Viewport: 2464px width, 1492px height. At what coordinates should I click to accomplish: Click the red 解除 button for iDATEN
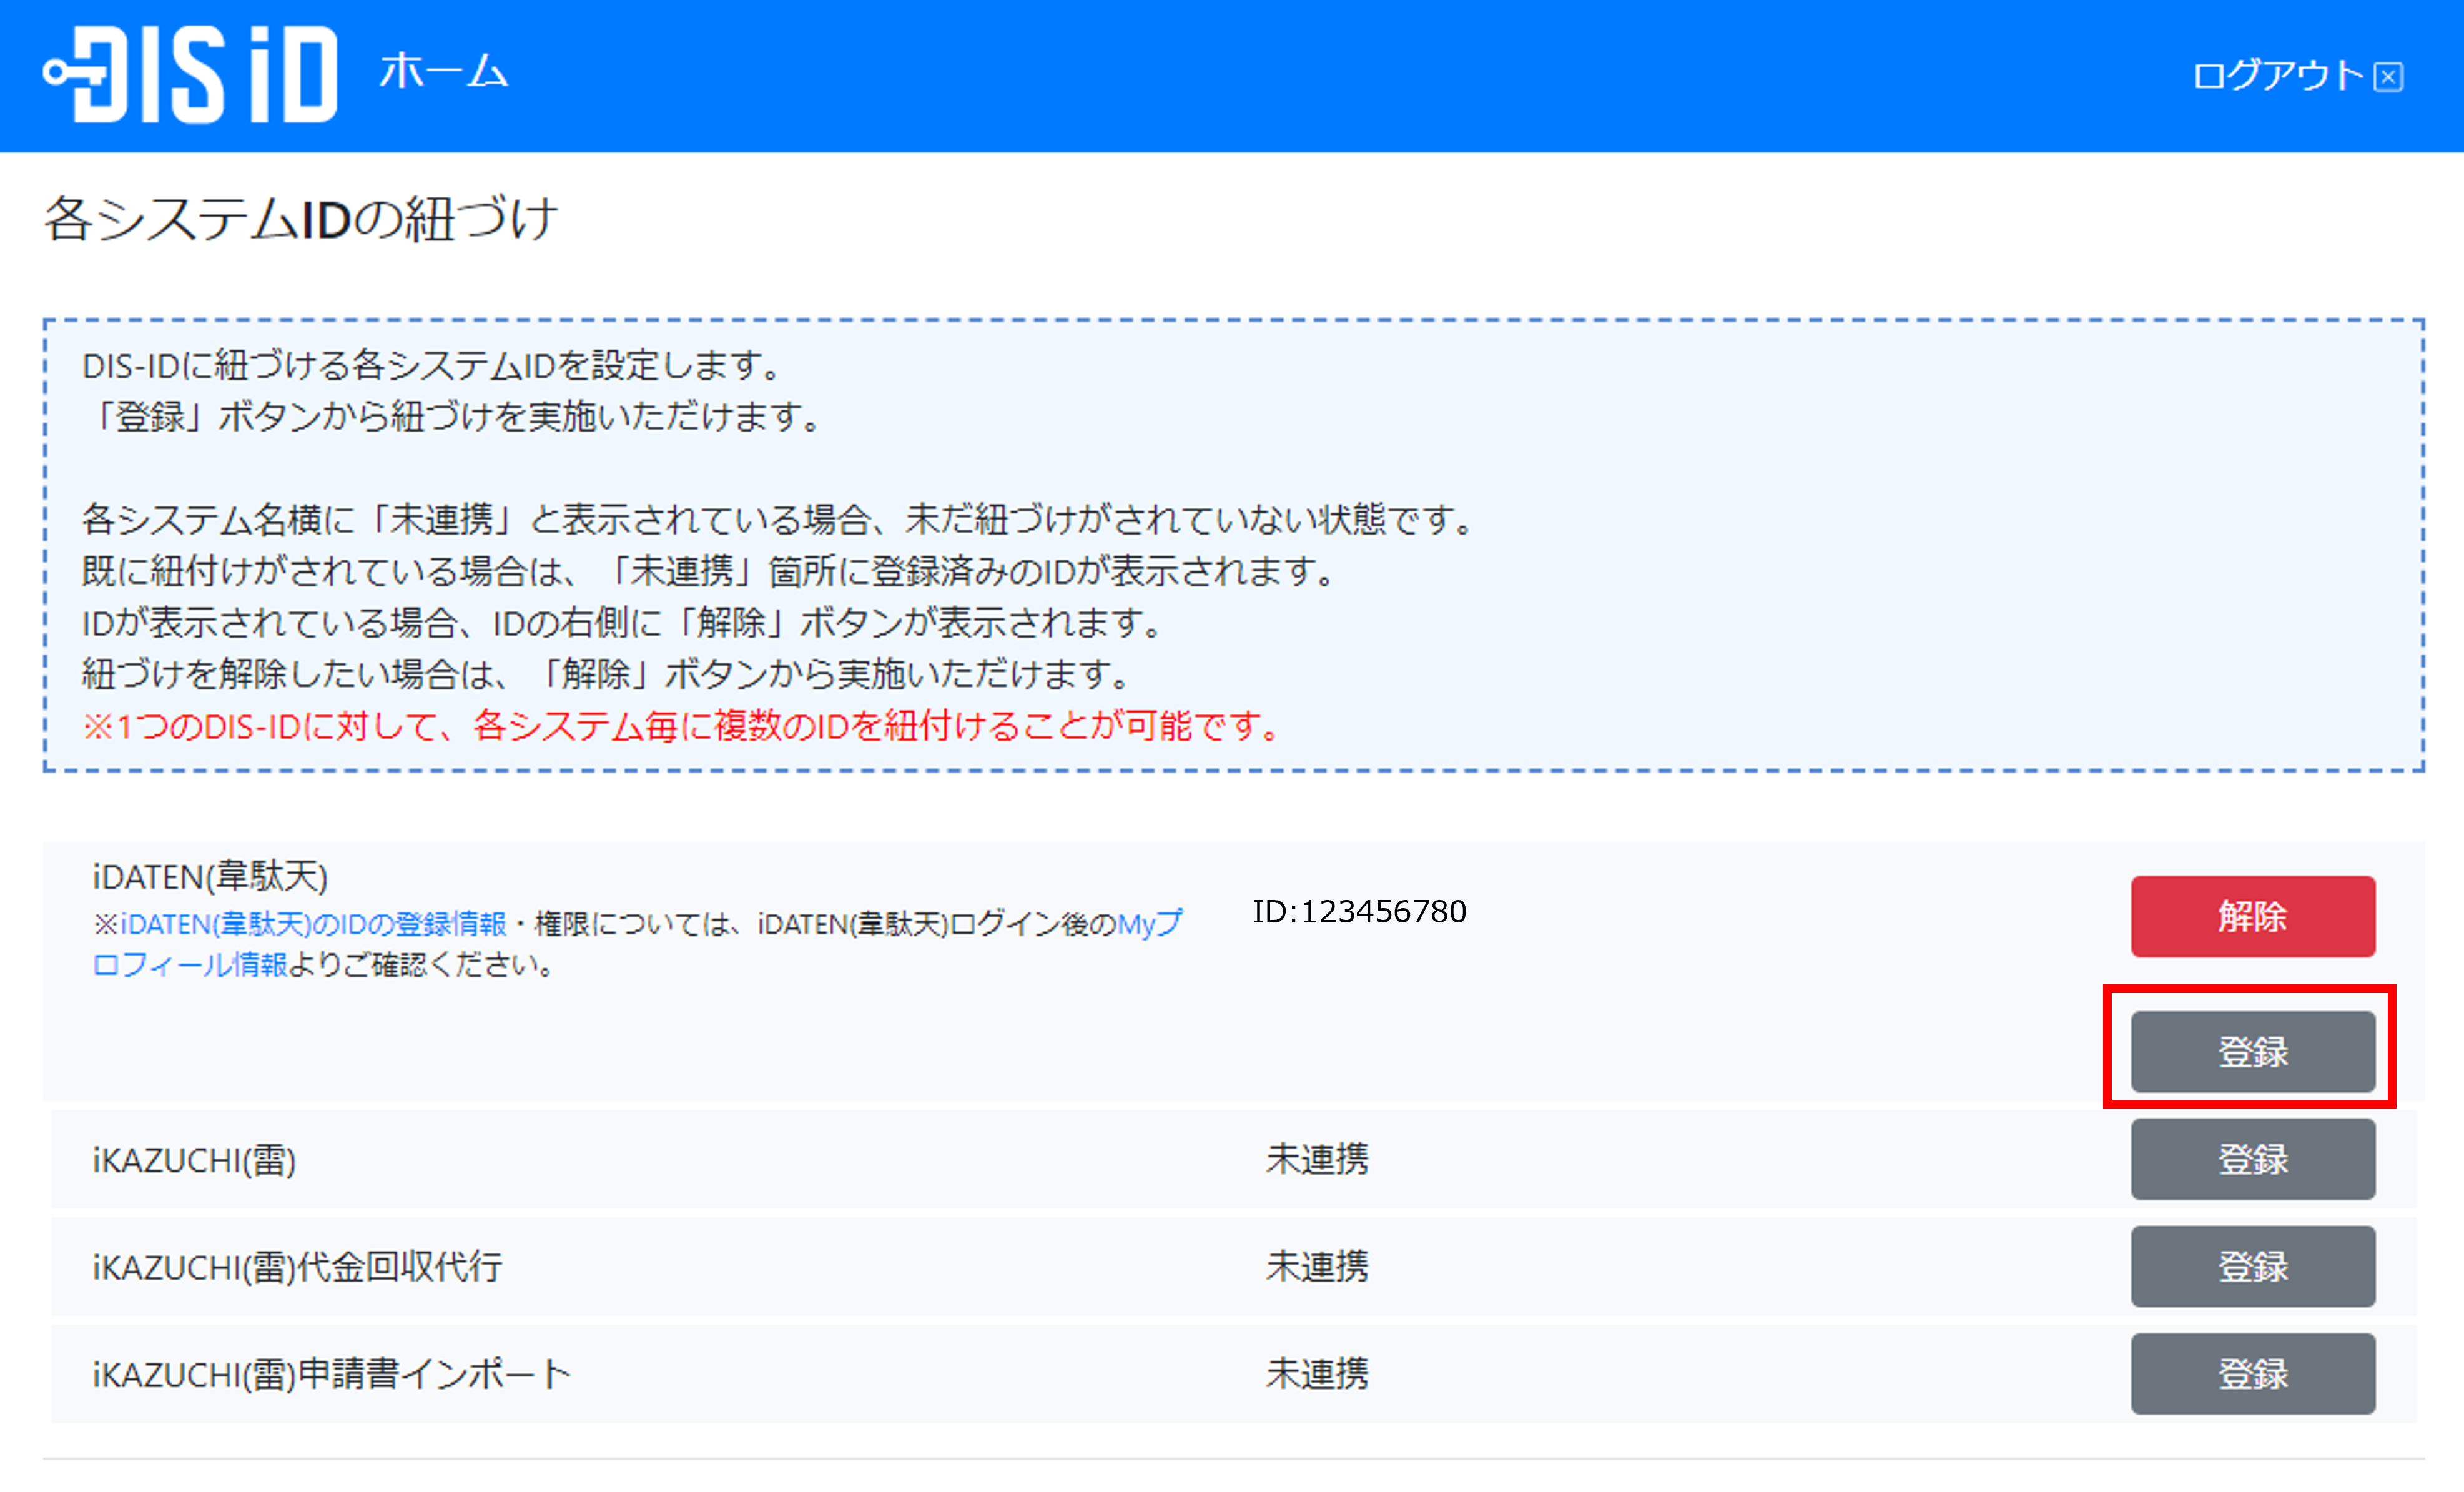(2252, 916)
